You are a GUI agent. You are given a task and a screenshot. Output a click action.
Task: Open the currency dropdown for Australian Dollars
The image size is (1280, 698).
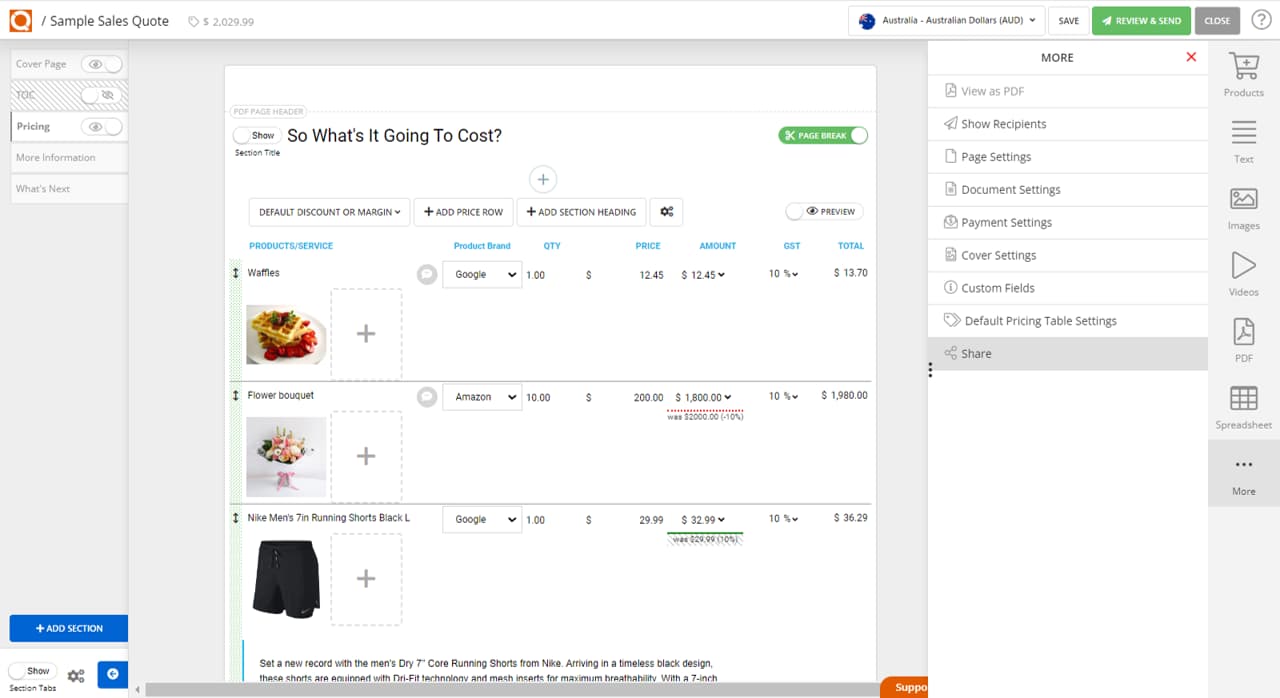pyautogui.click(x=944, y=19)
